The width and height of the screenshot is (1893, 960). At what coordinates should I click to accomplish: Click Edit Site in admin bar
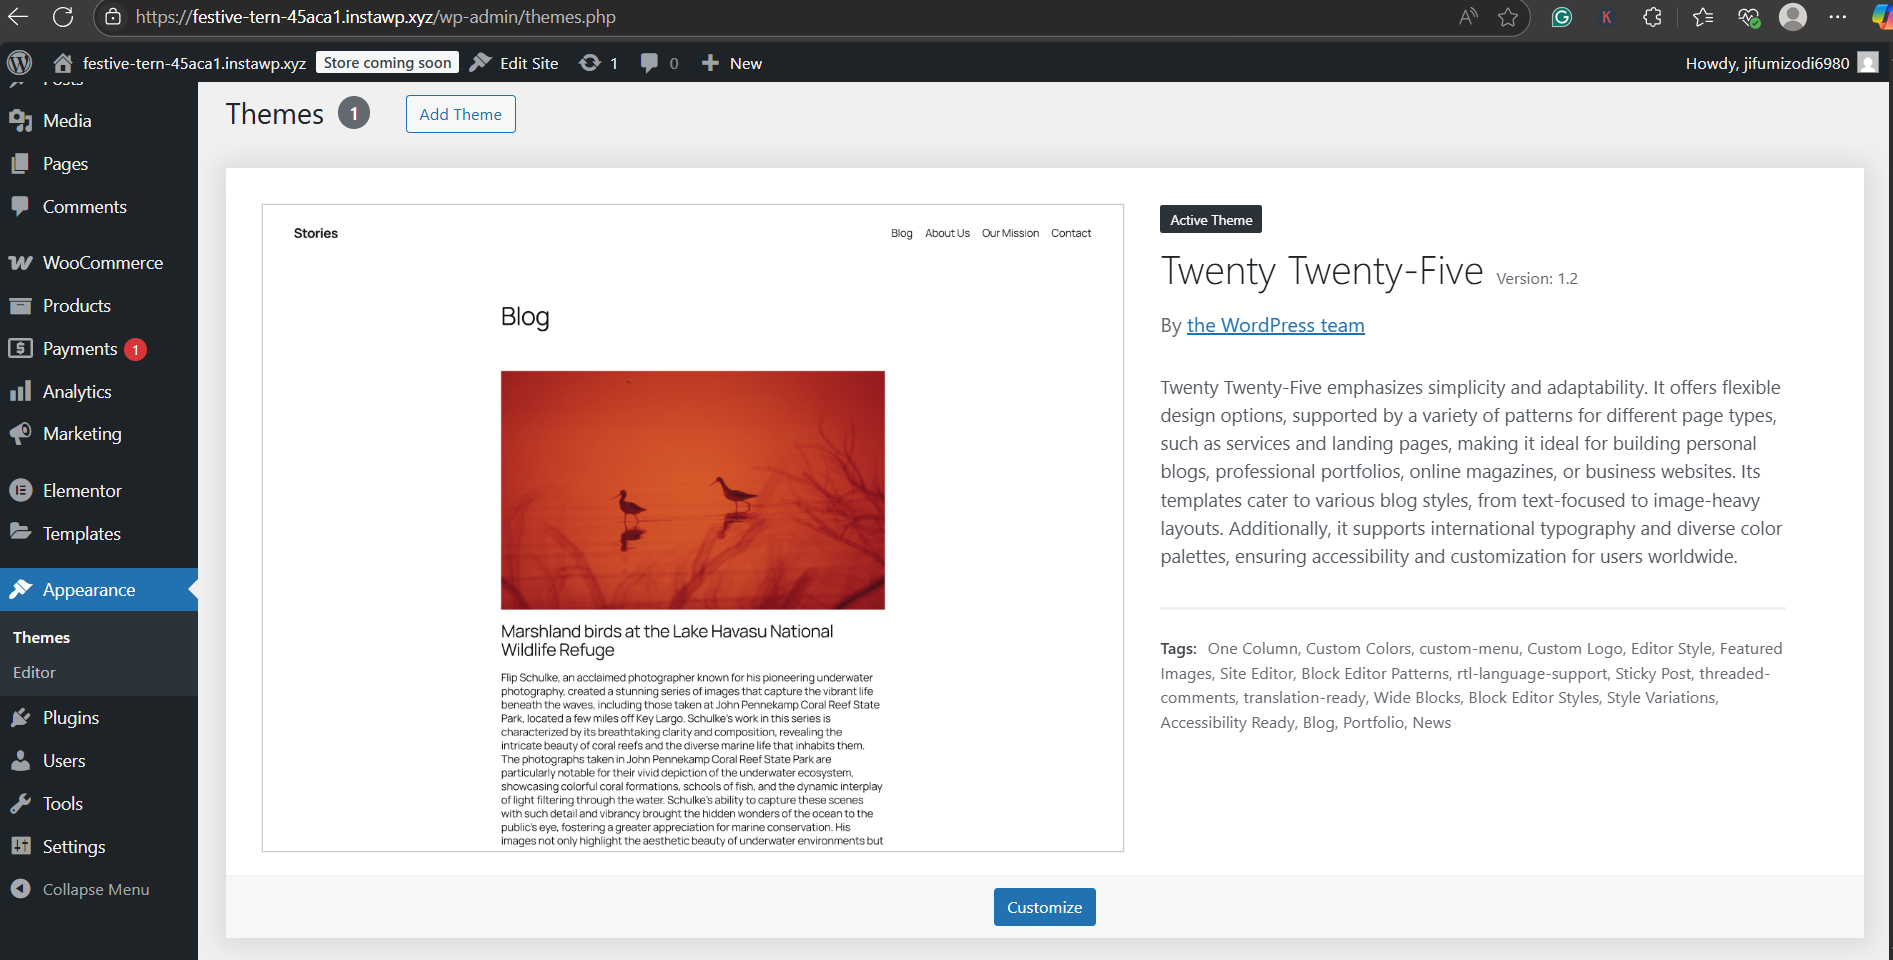tap(515, 63)
